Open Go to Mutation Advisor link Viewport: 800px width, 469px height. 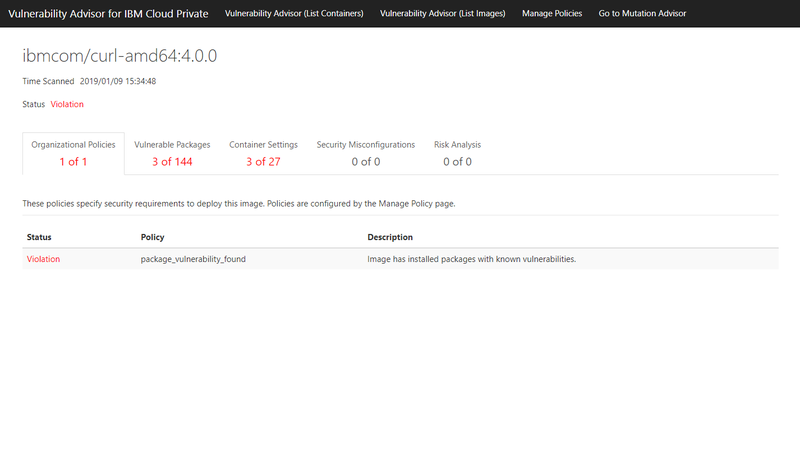tap(642, 14)
